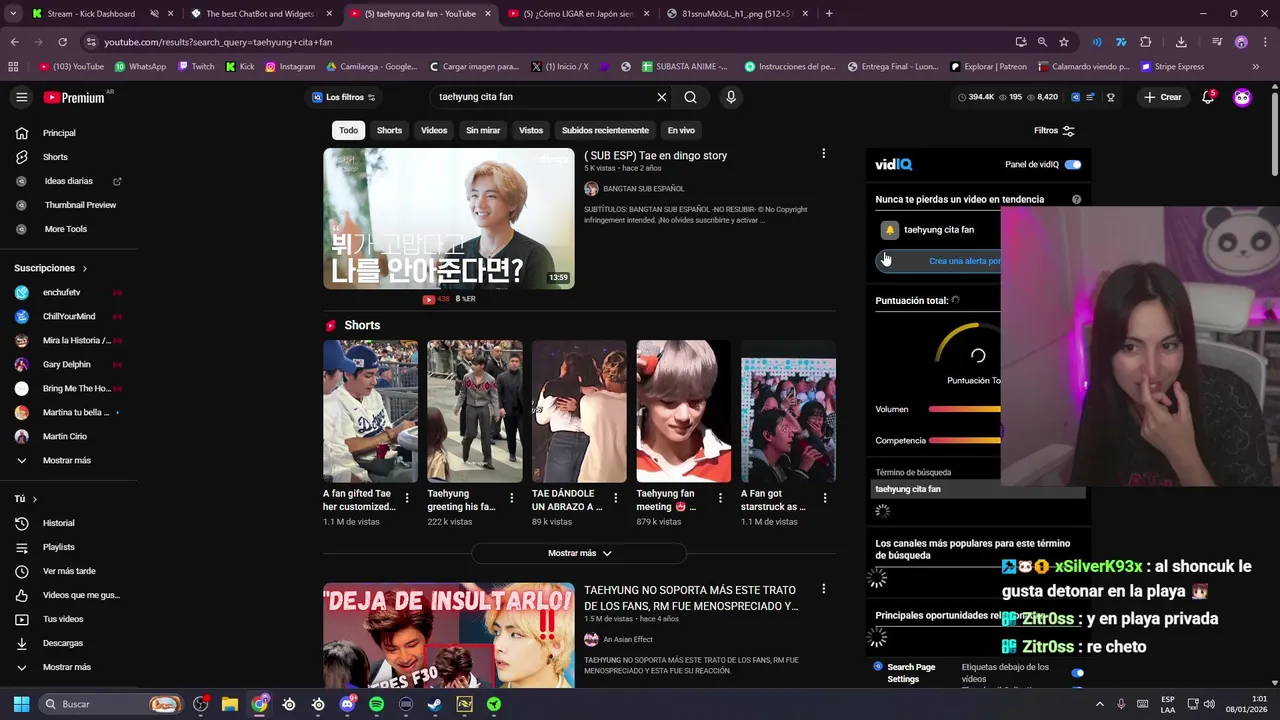Image resolution: width=1280 pixels, height=720 pixels.
Task: Go to YouTube Premium home logo
Action: [75, 97]
